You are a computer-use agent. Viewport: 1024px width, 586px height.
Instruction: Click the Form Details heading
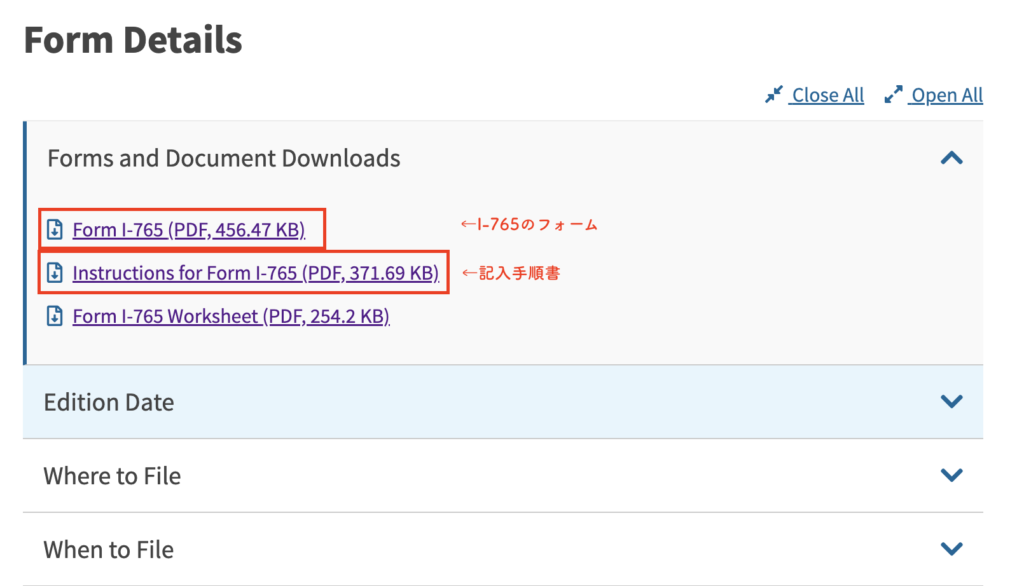click(133, 40)
